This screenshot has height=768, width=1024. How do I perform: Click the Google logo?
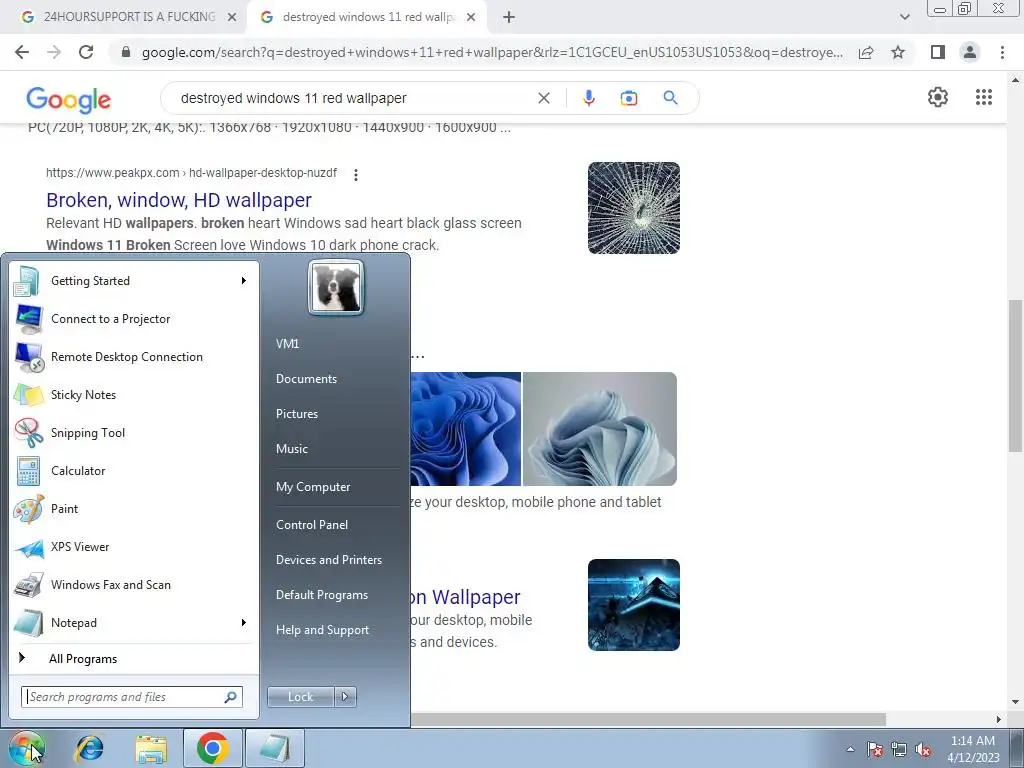[x=69, y=99]
